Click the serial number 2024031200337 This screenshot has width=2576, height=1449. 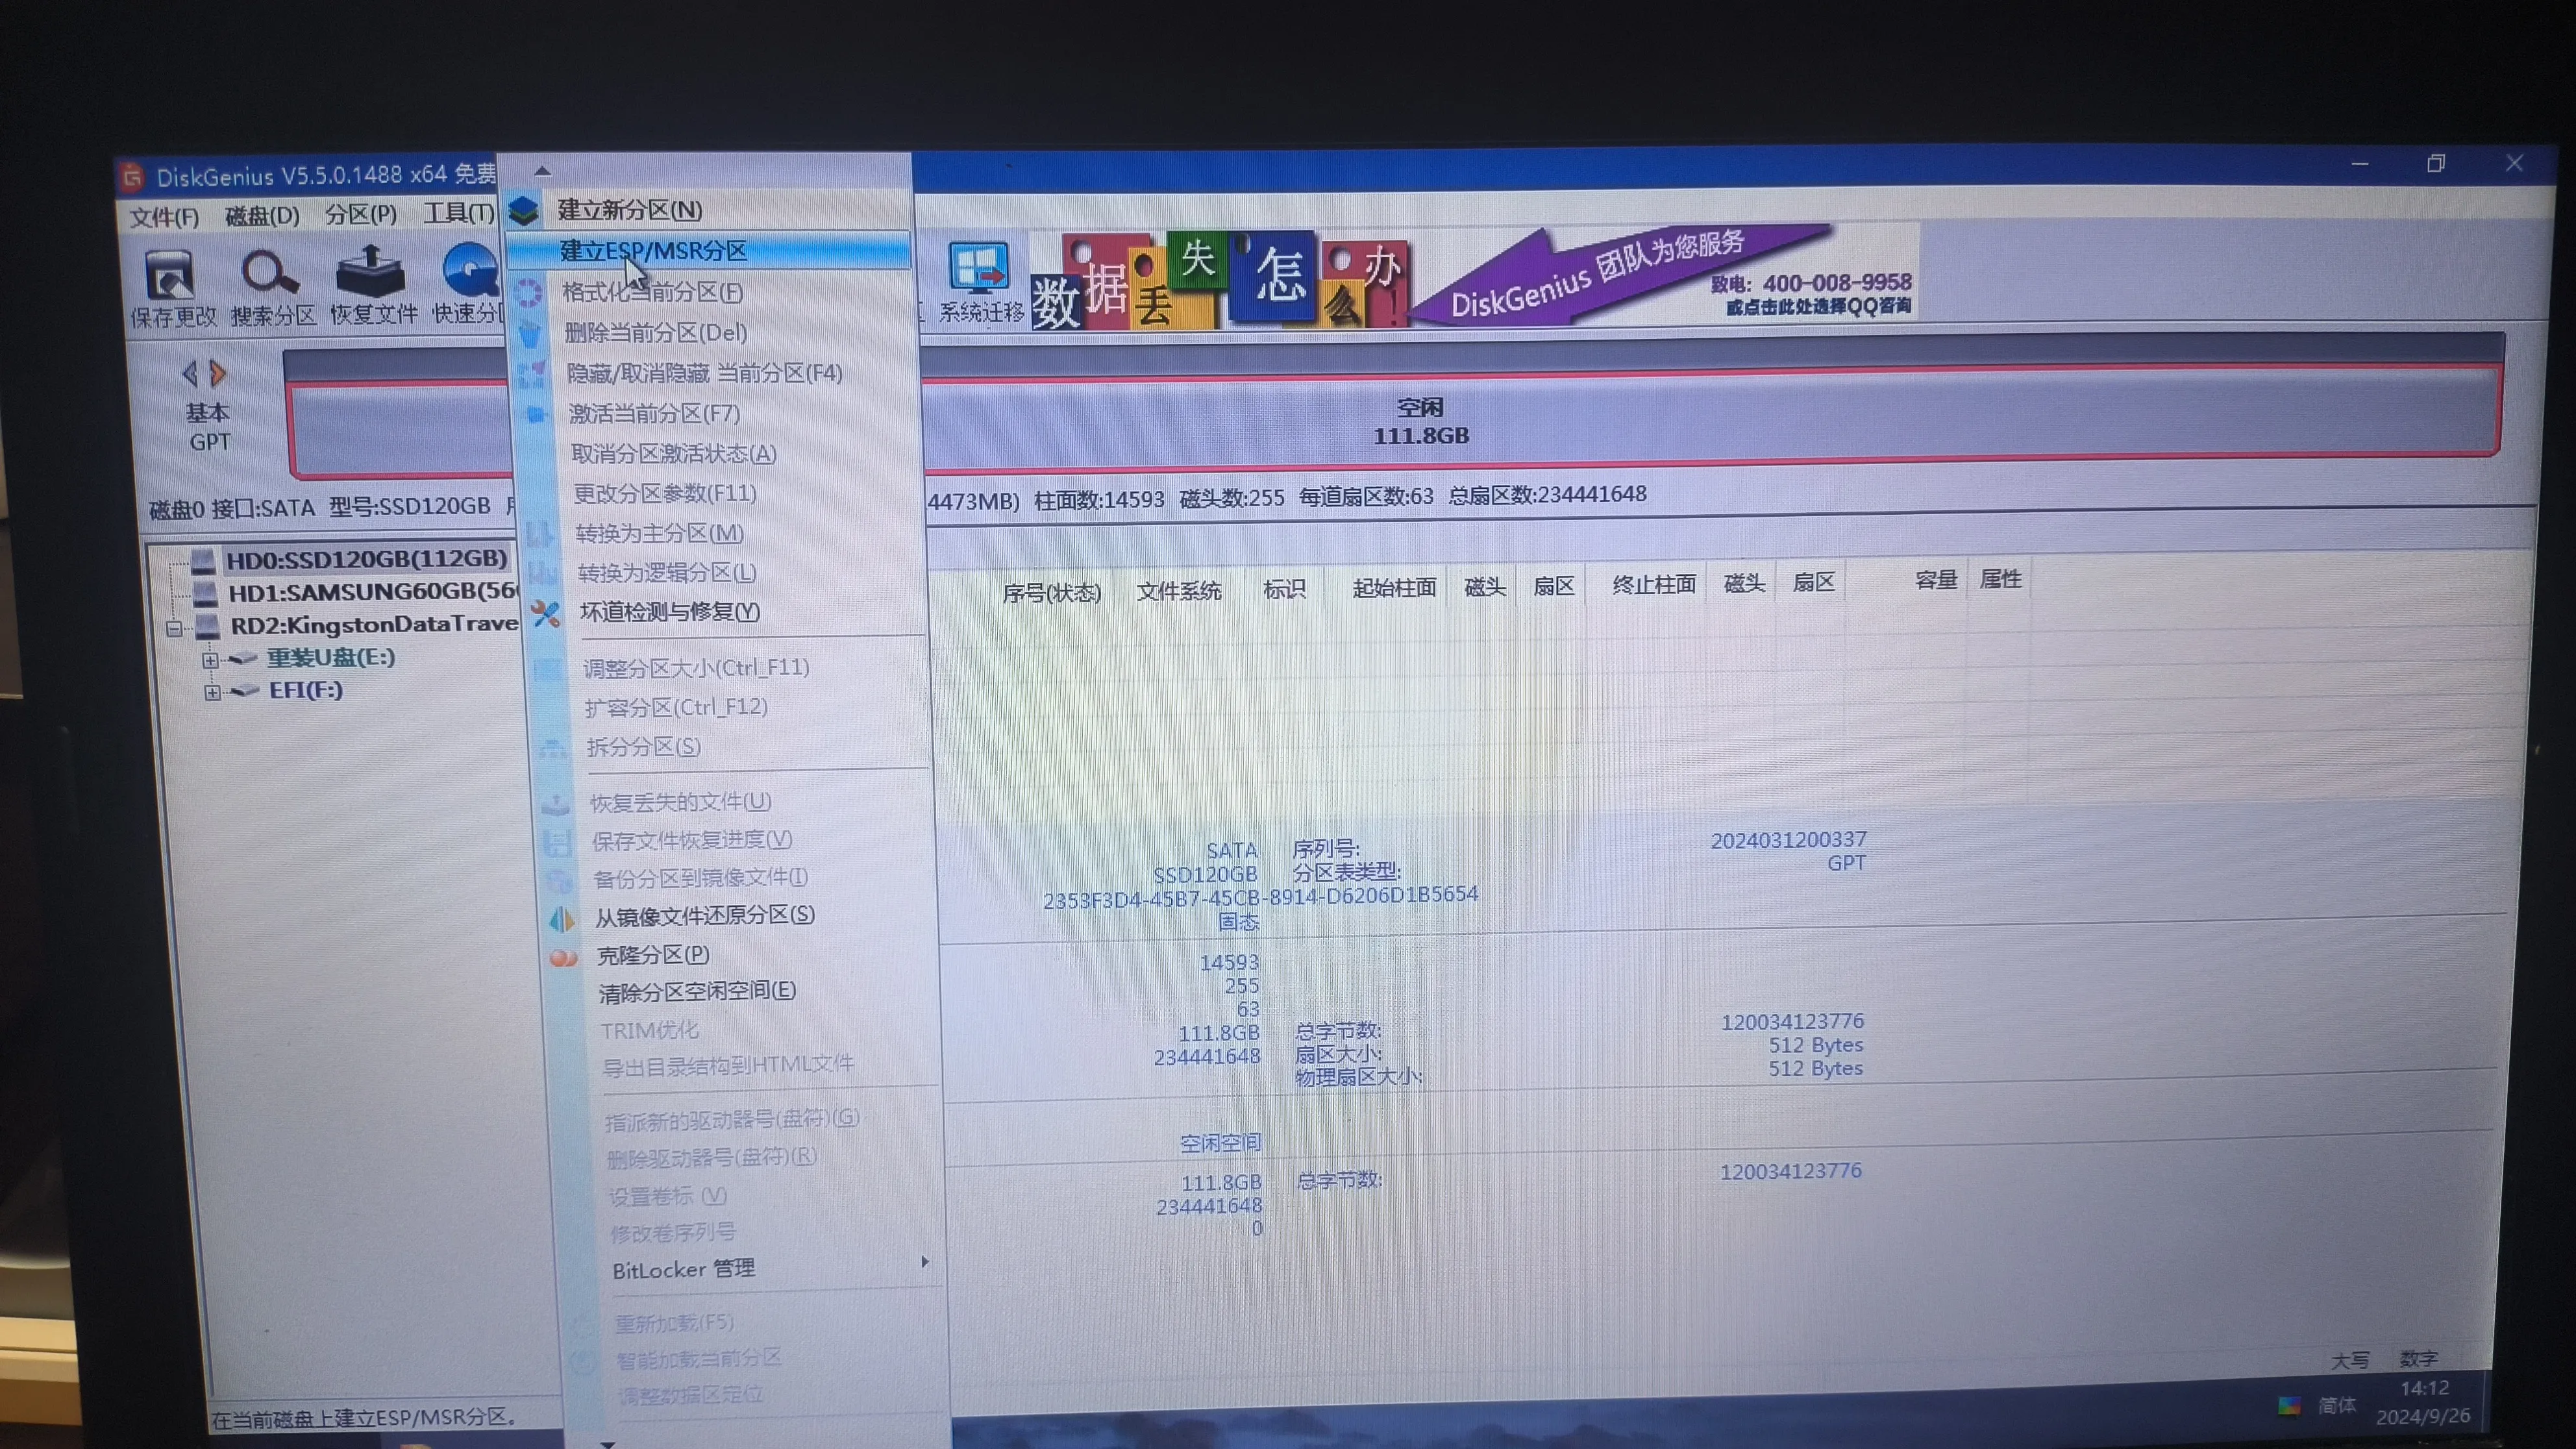point(1788,840)
